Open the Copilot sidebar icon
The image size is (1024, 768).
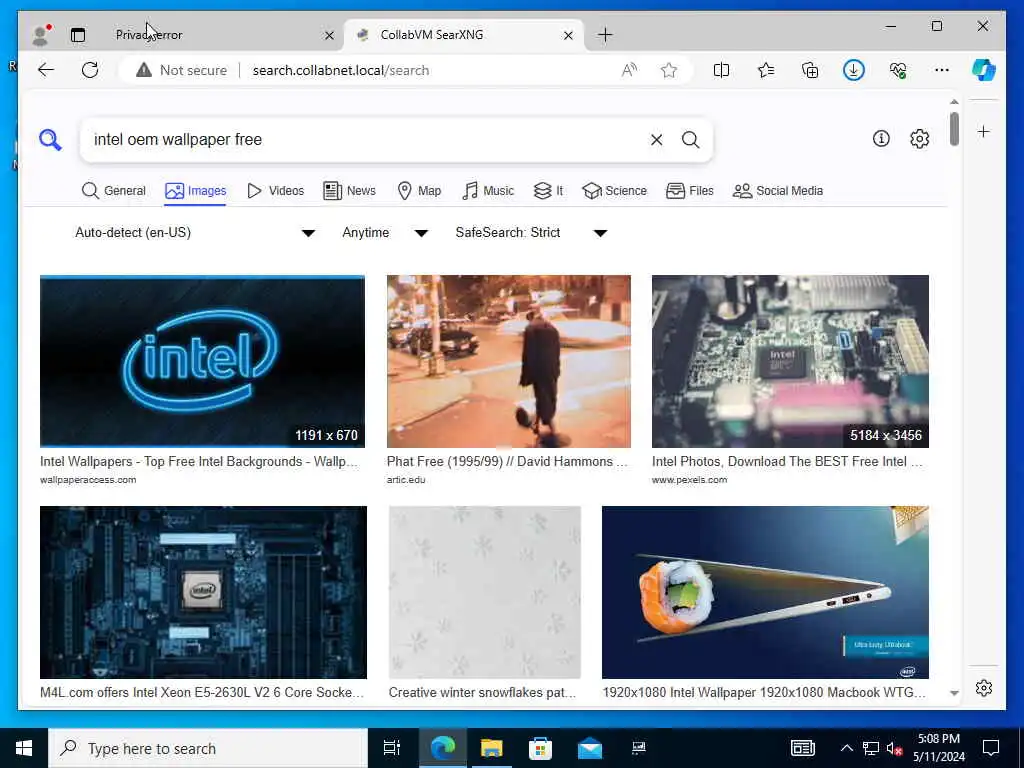point(984,70)
